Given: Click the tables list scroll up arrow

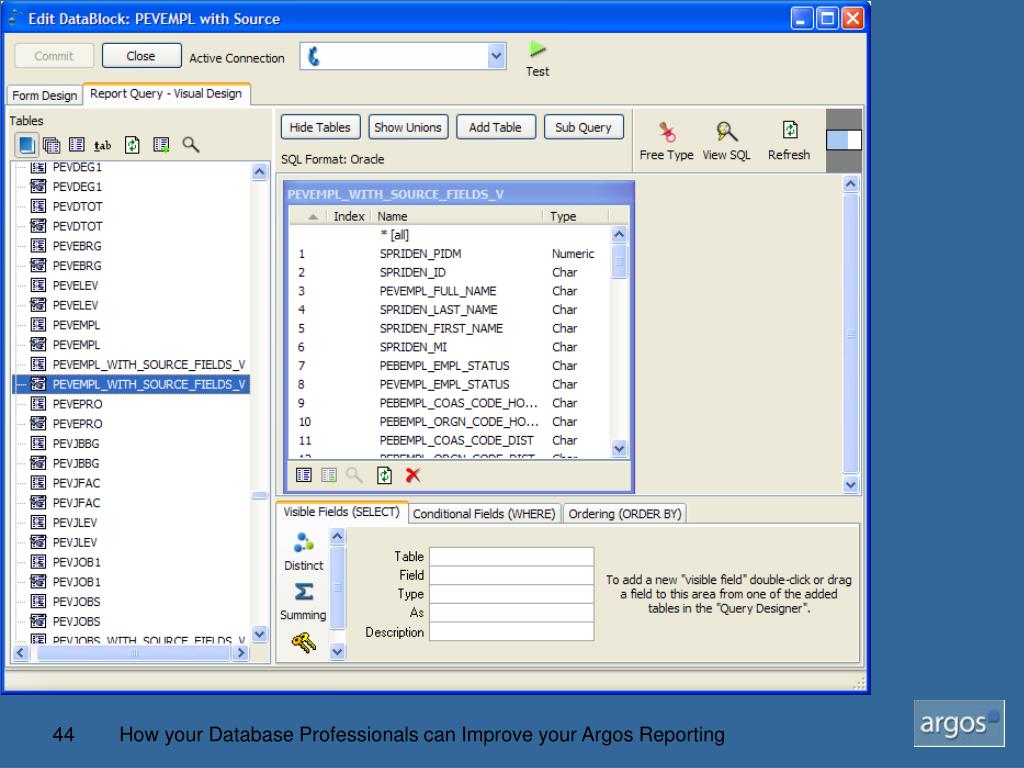Looking at the screenshot, I should pos(260,172).
